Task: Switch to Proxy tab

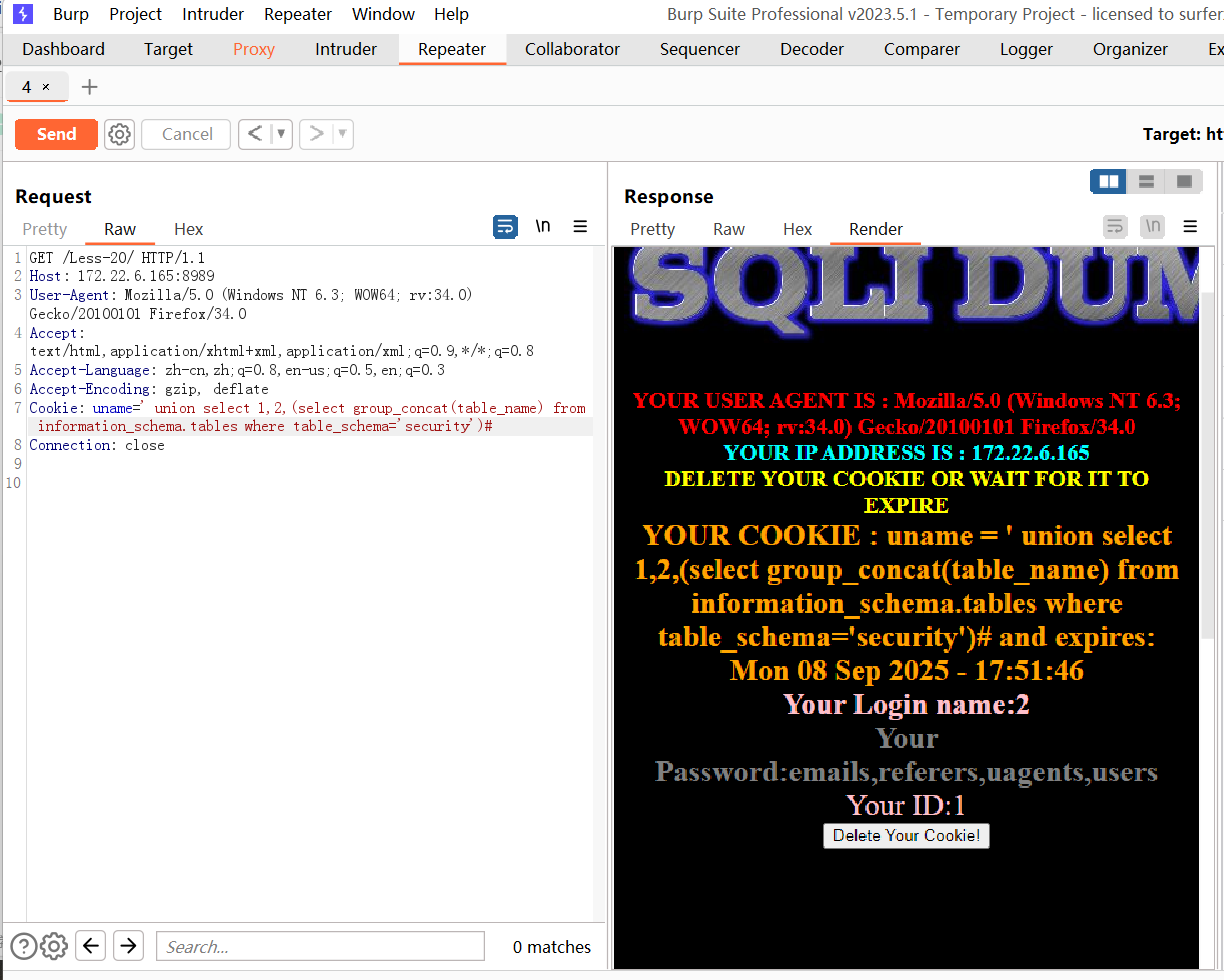Action: (x=254, y=49)
